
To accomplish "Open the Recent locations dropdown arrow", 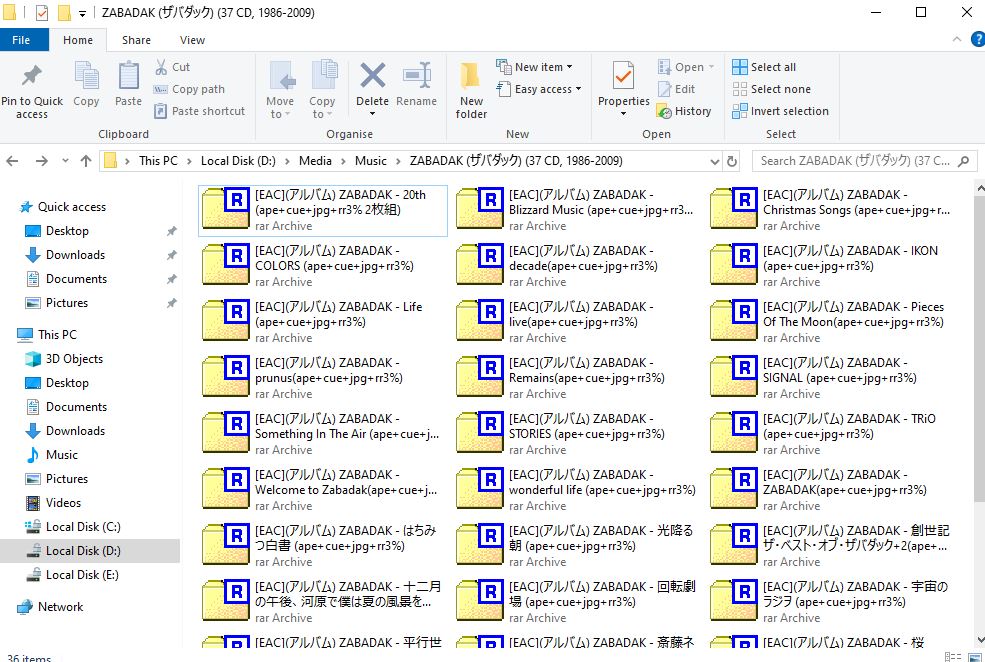I will [x=65, y=161].
